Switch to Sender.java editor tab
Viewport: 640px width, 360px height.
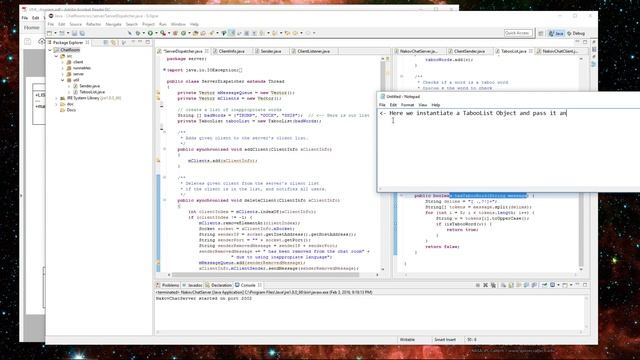[x=270, y=51]
